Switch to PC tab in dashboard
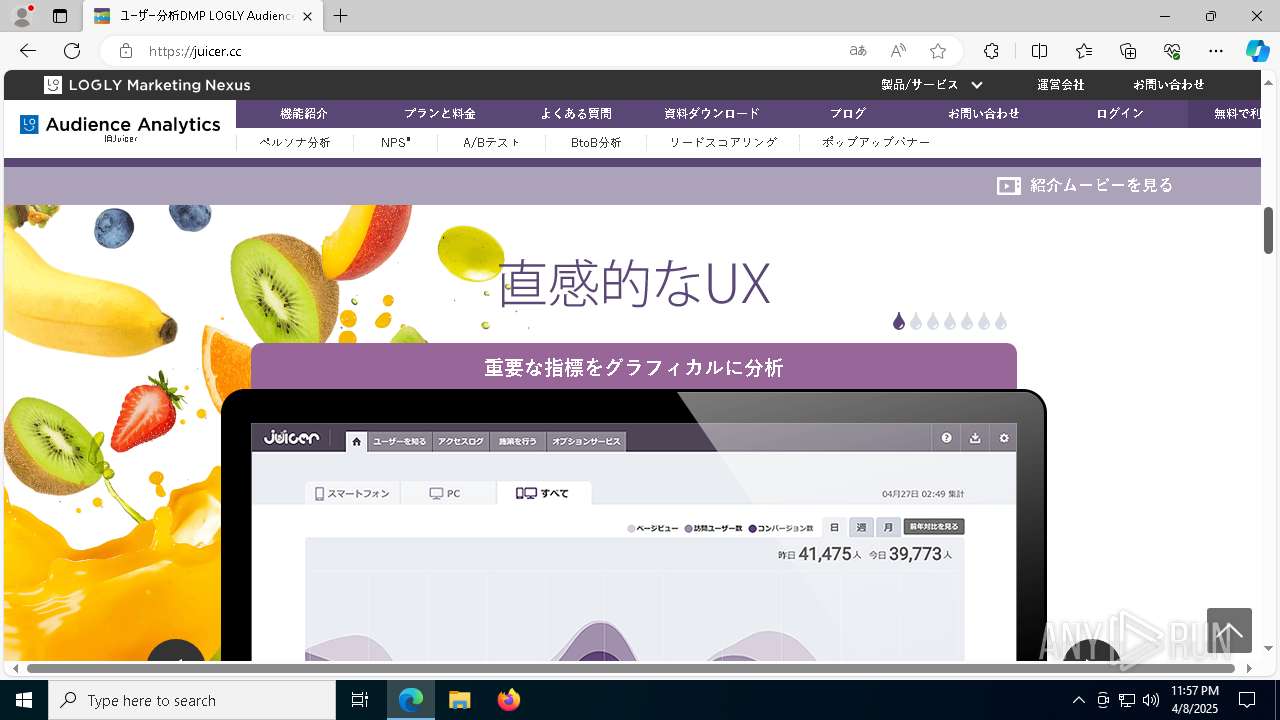The image size is (1280, 720). 447,493
